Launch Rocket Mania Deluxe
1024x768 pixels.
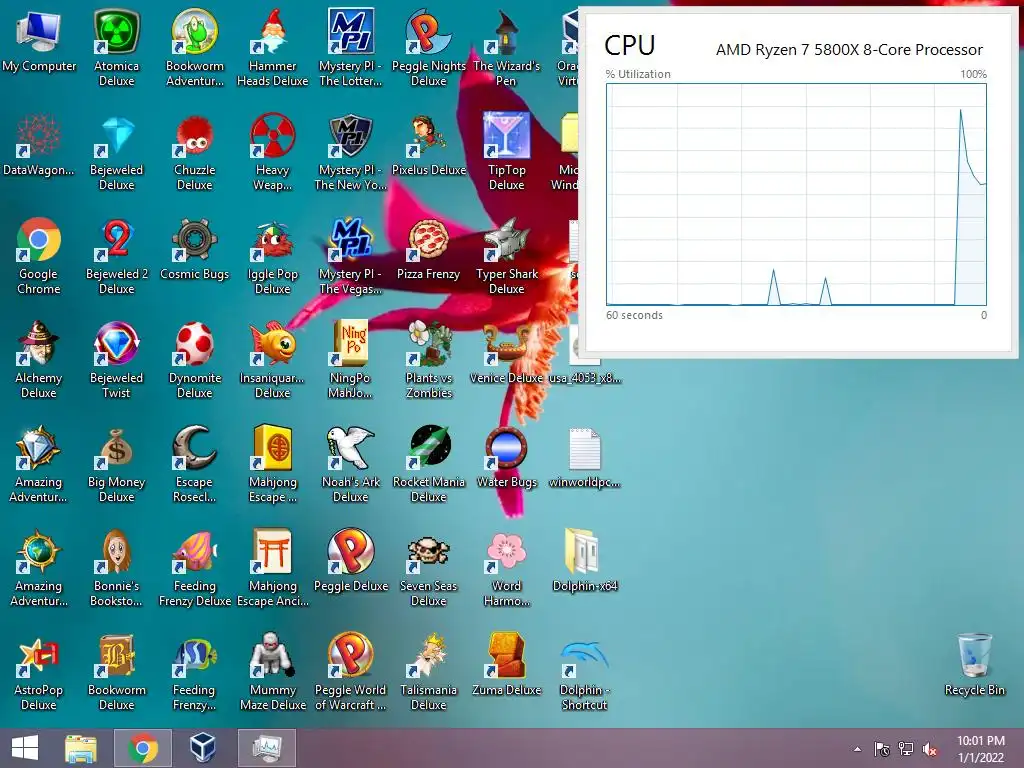[x=428, y=464]
